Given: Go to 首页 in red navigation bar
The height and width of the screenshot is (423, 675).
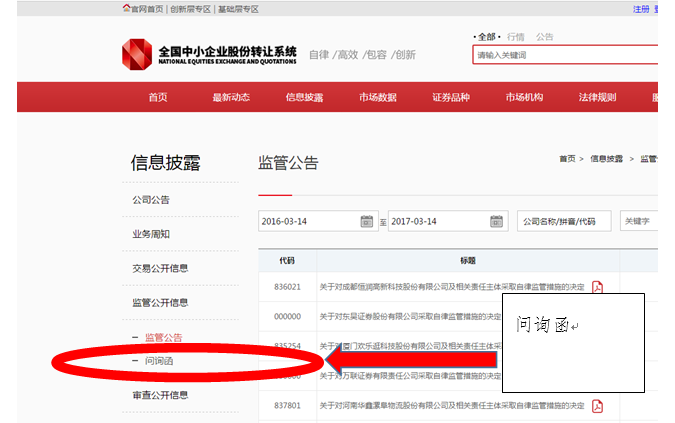Looking at the screenshot, I should tap(157, 97).
